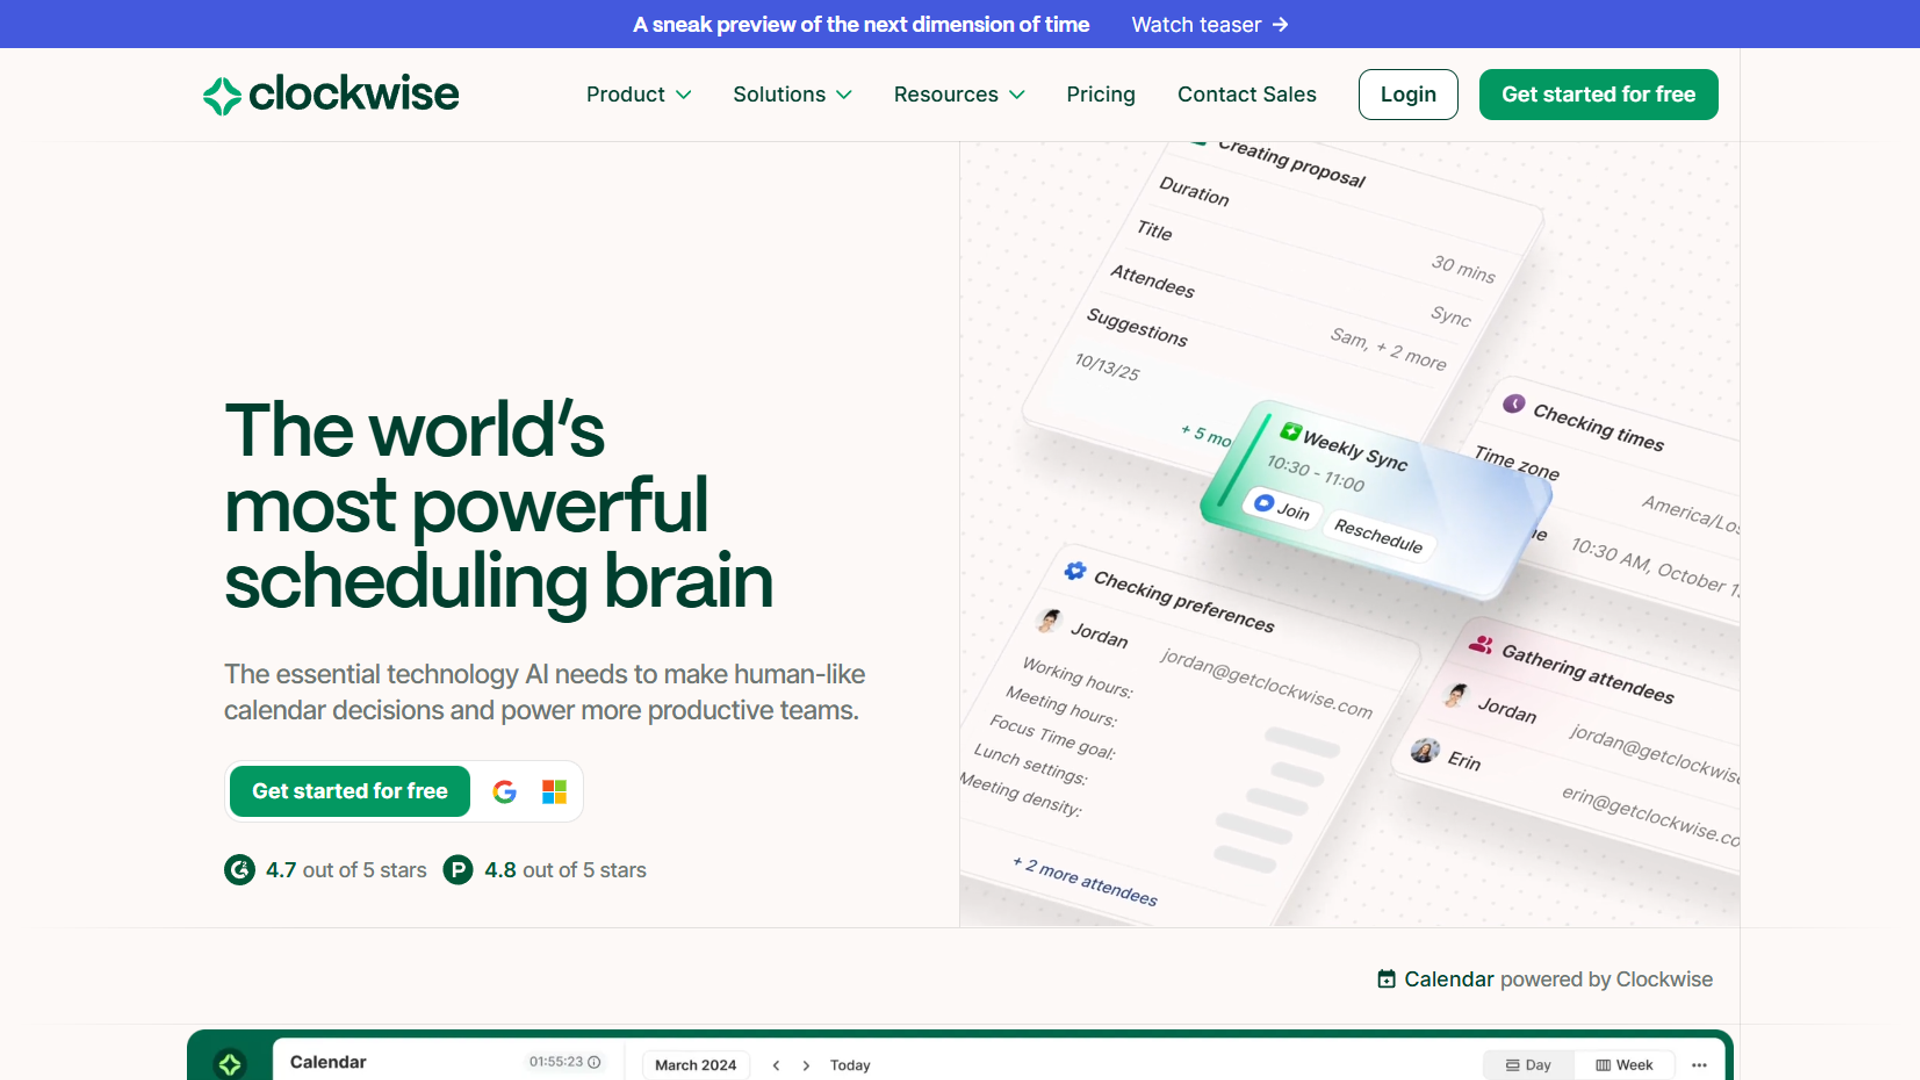The width and height of the screenshot is (1920, 1080).
Task: Switch the calendar to Week view
Action: pyautogui.click(x=1624, y=1064)
